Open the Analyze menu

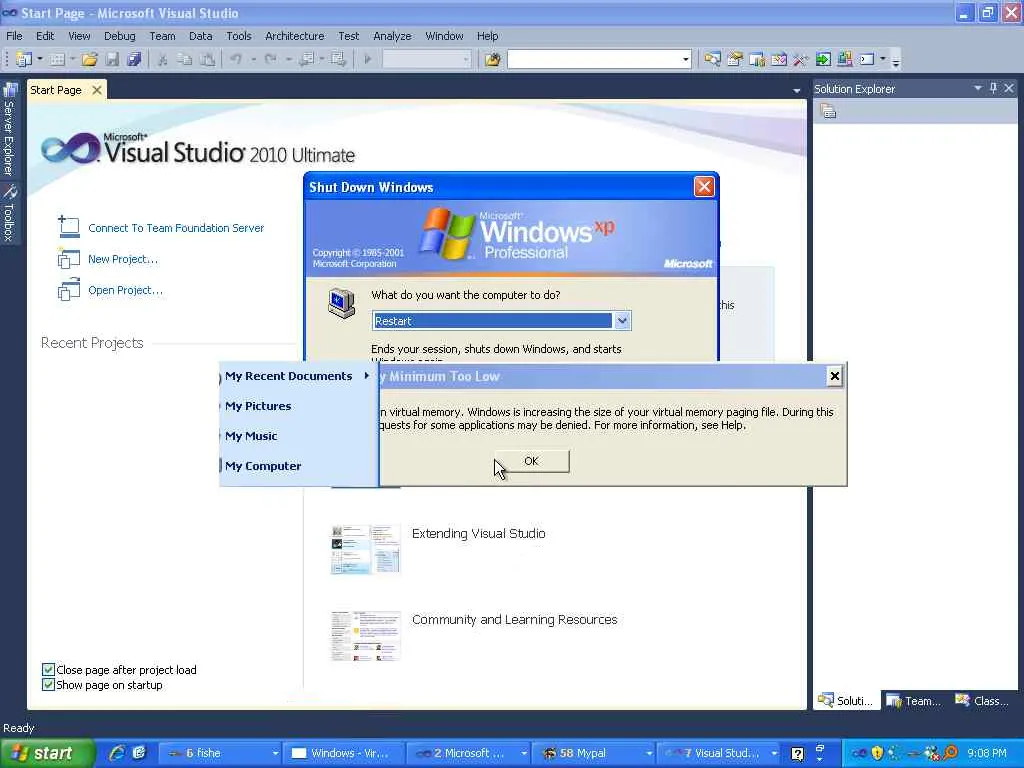coord(392,36)
